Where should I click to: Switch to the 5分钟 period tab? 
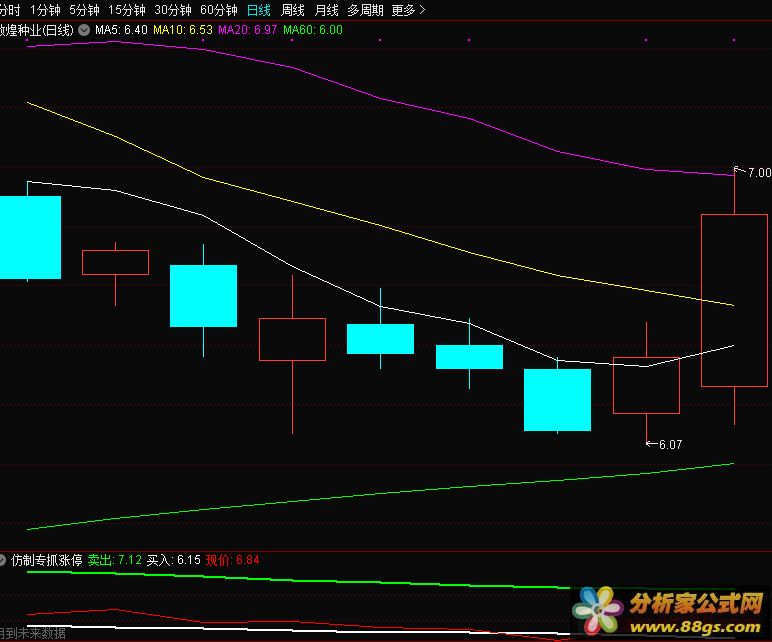[x=84, y=10]
